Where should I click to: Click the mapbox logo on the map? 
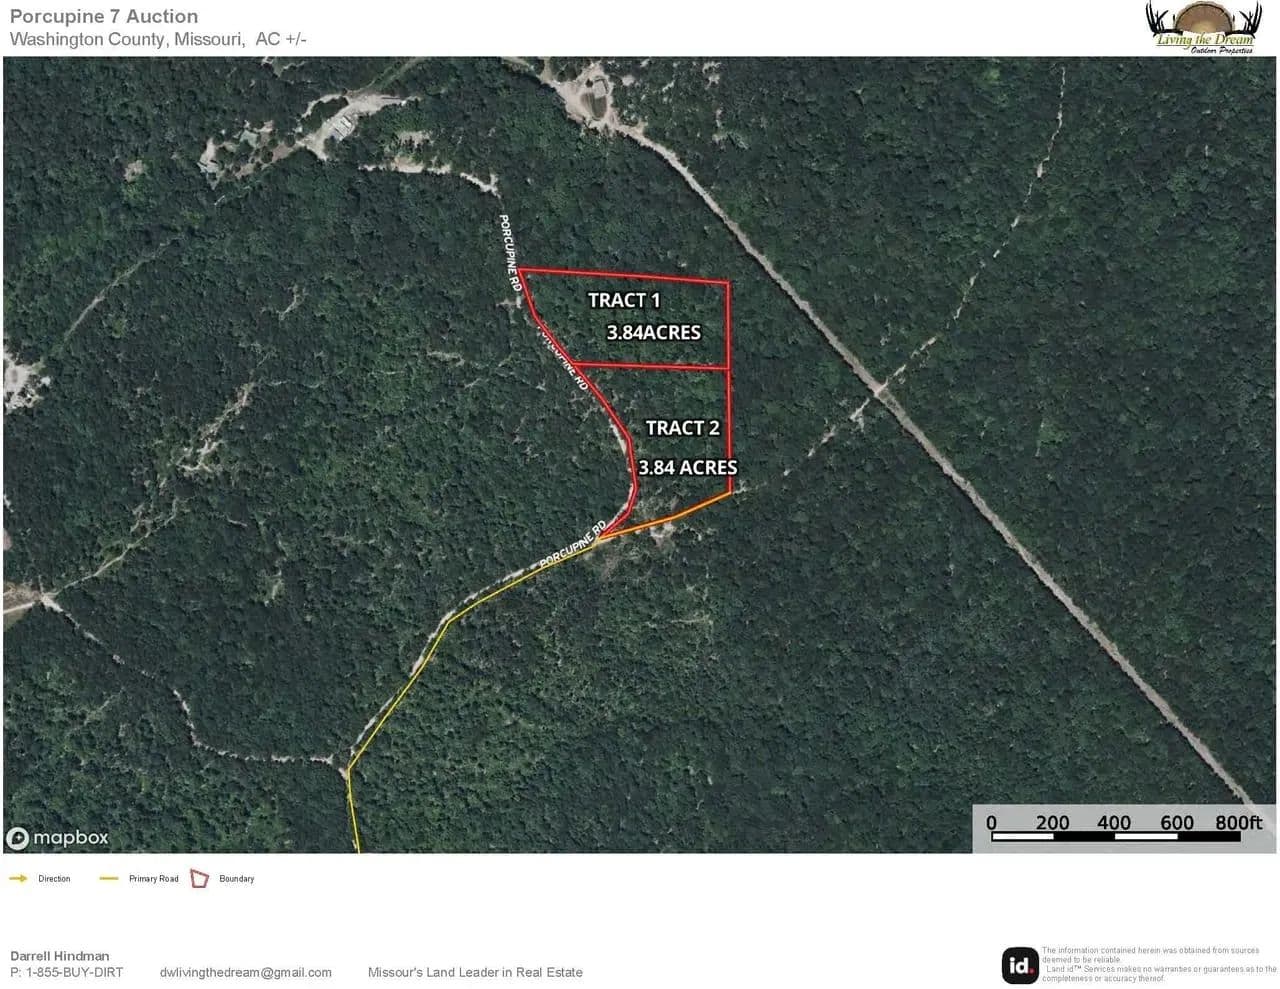click(57, 838)
